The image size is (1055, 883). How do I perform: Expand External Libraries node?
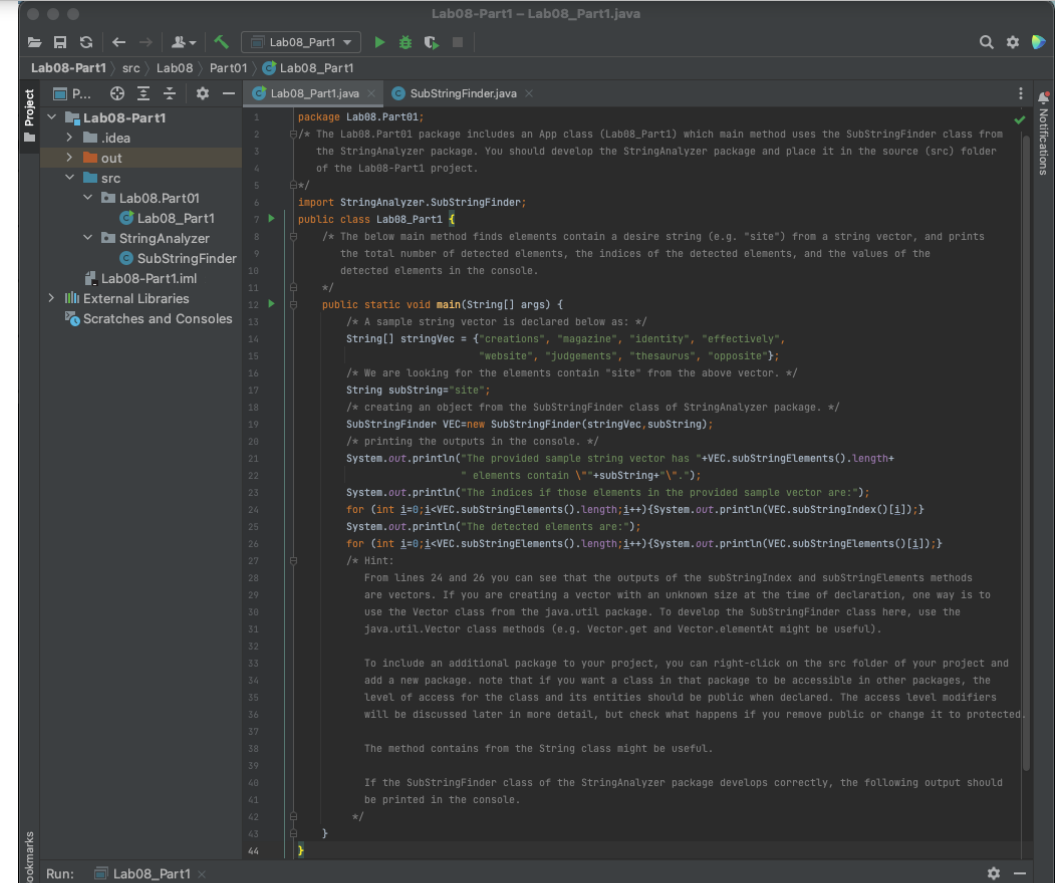pos(52,298)
